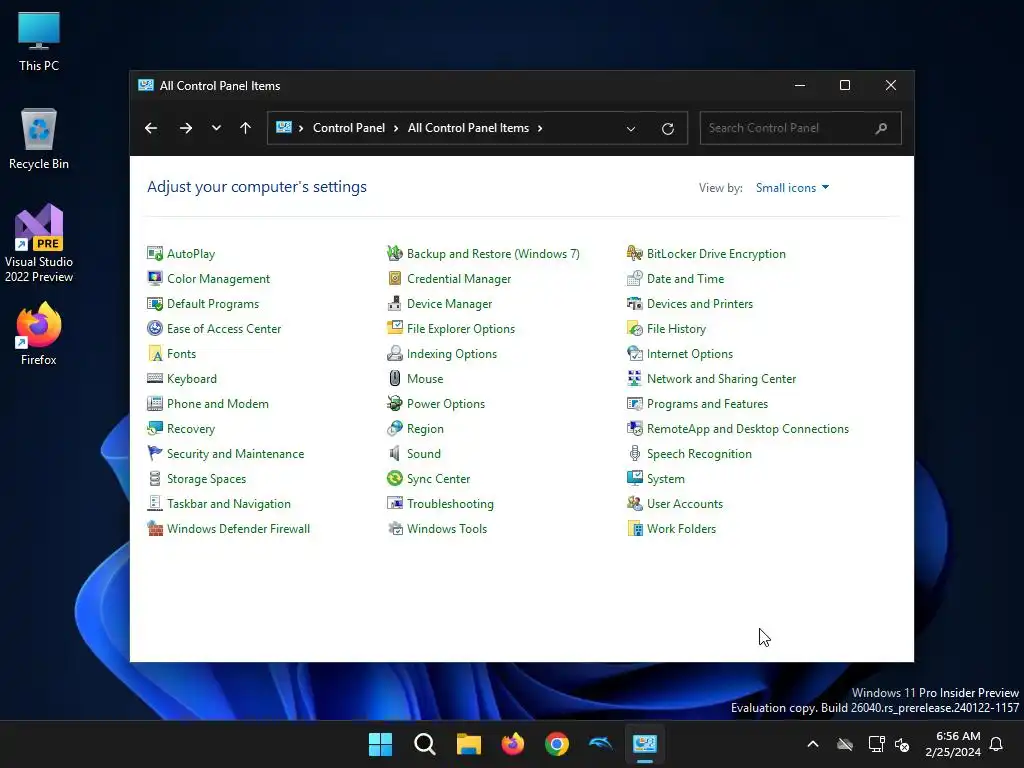Viewport: 1024px width, 768px height.
Task: Click the Device Manager icon
Action: [x=394, y=304]
